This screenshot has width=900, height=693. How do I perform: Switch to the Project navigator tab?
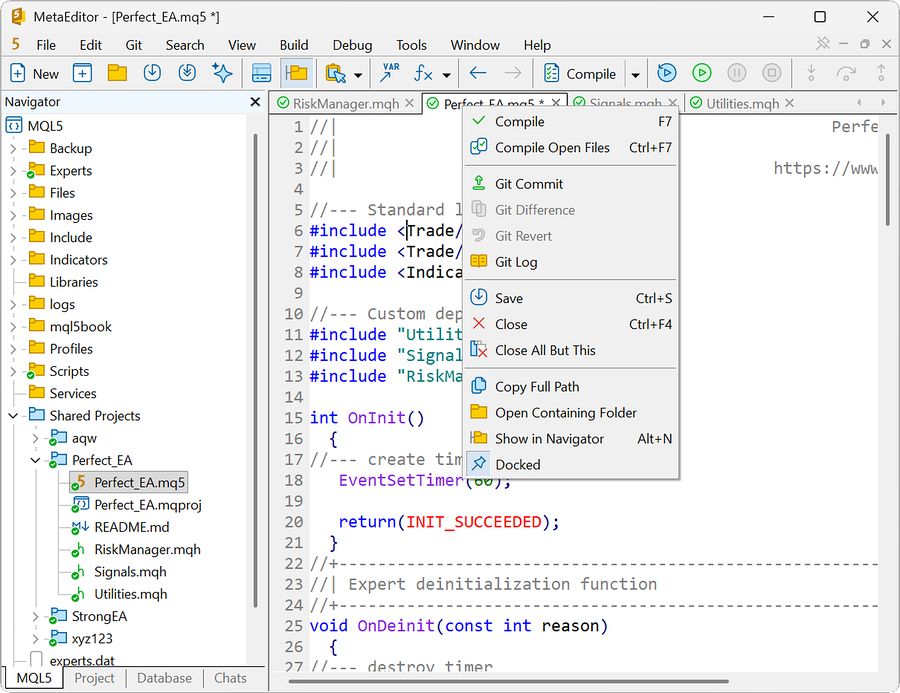(94, 678)
